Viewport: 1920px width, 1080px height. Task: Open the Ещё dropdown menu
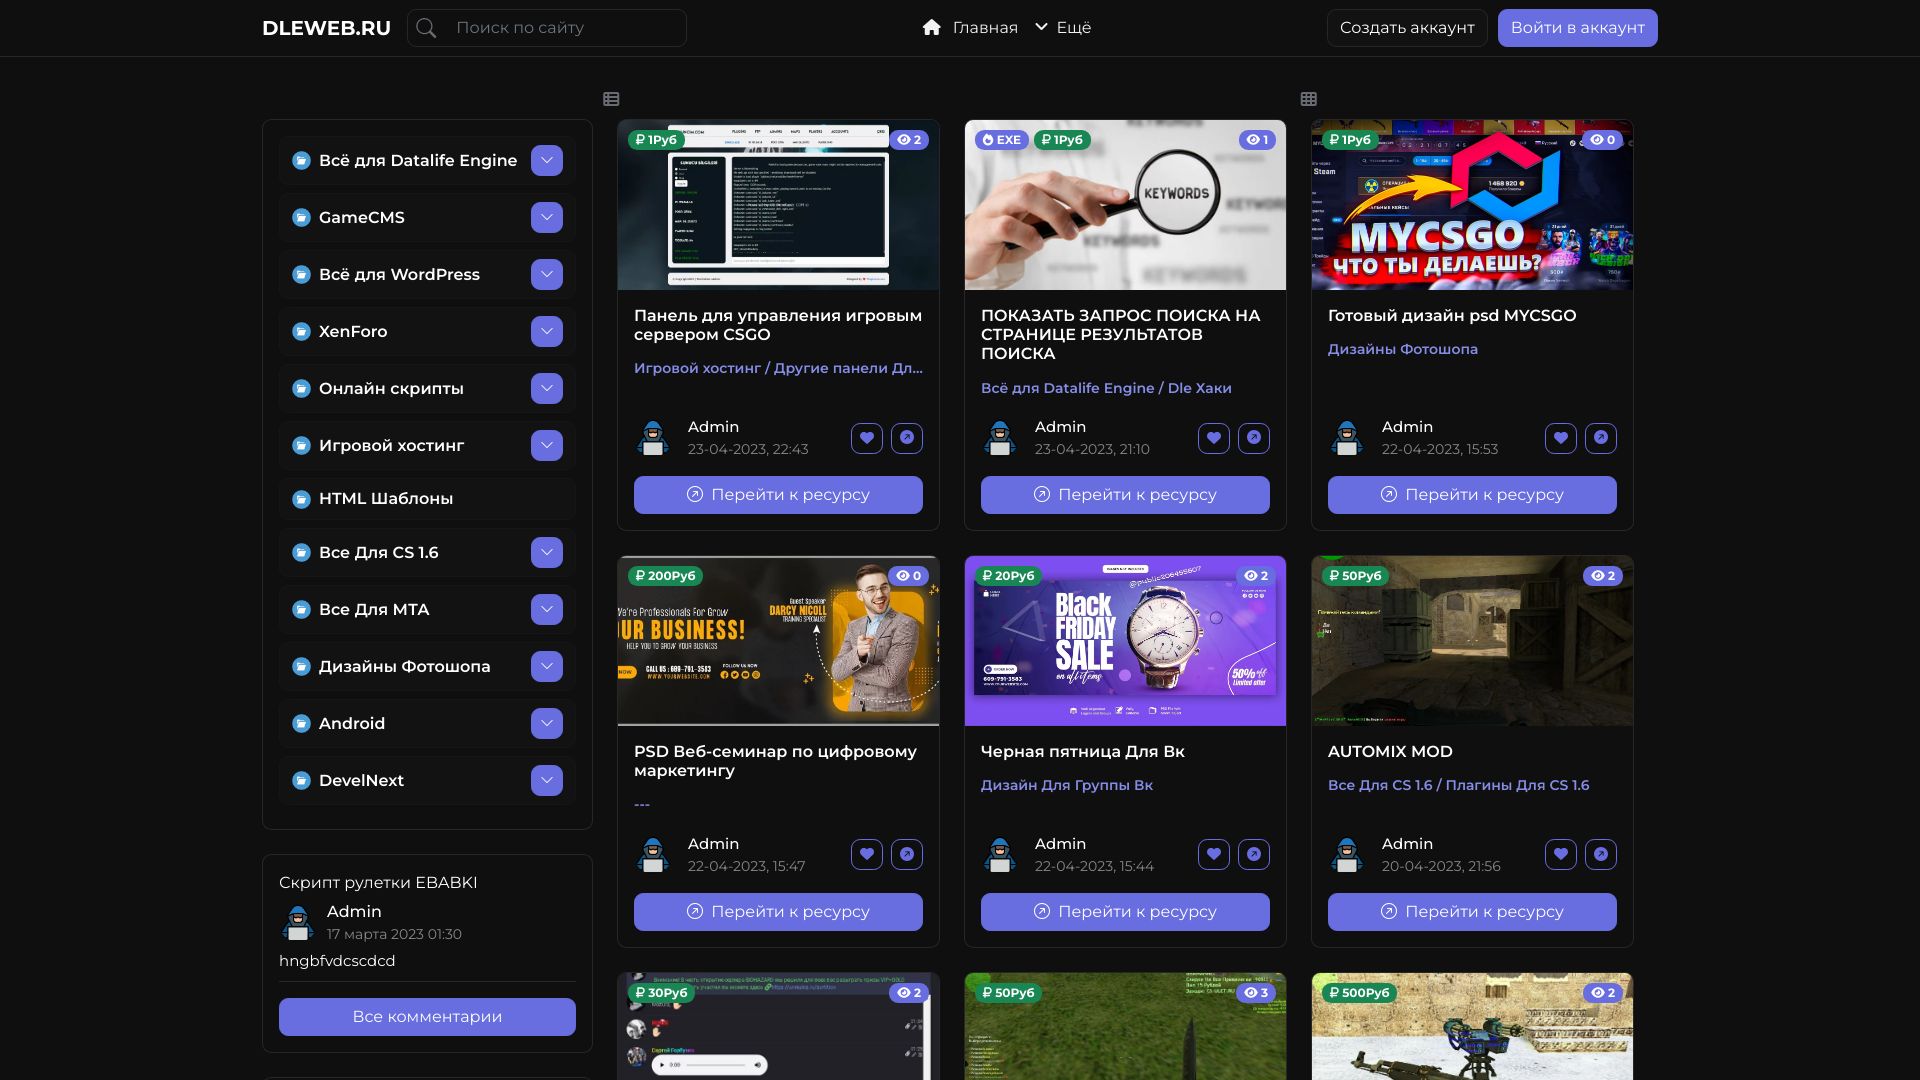tap(1063, 28)
